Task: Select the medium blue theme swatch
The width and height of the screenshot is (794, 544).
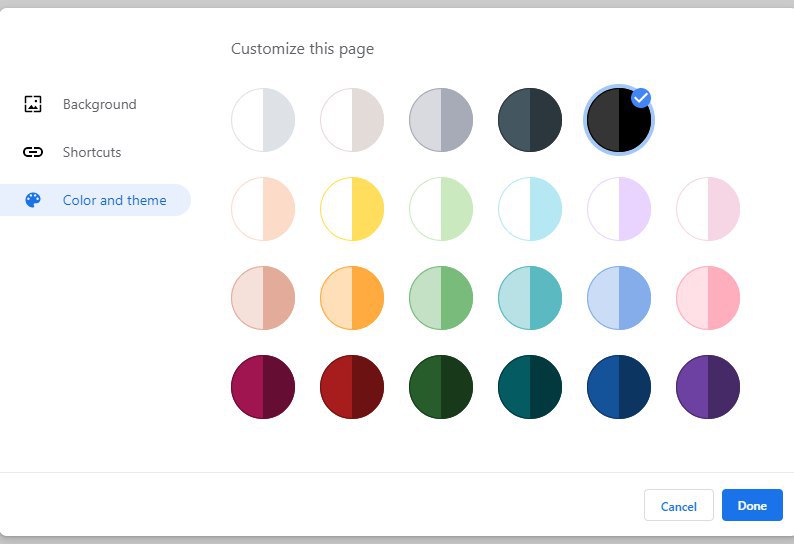Action: coord(619,298)
